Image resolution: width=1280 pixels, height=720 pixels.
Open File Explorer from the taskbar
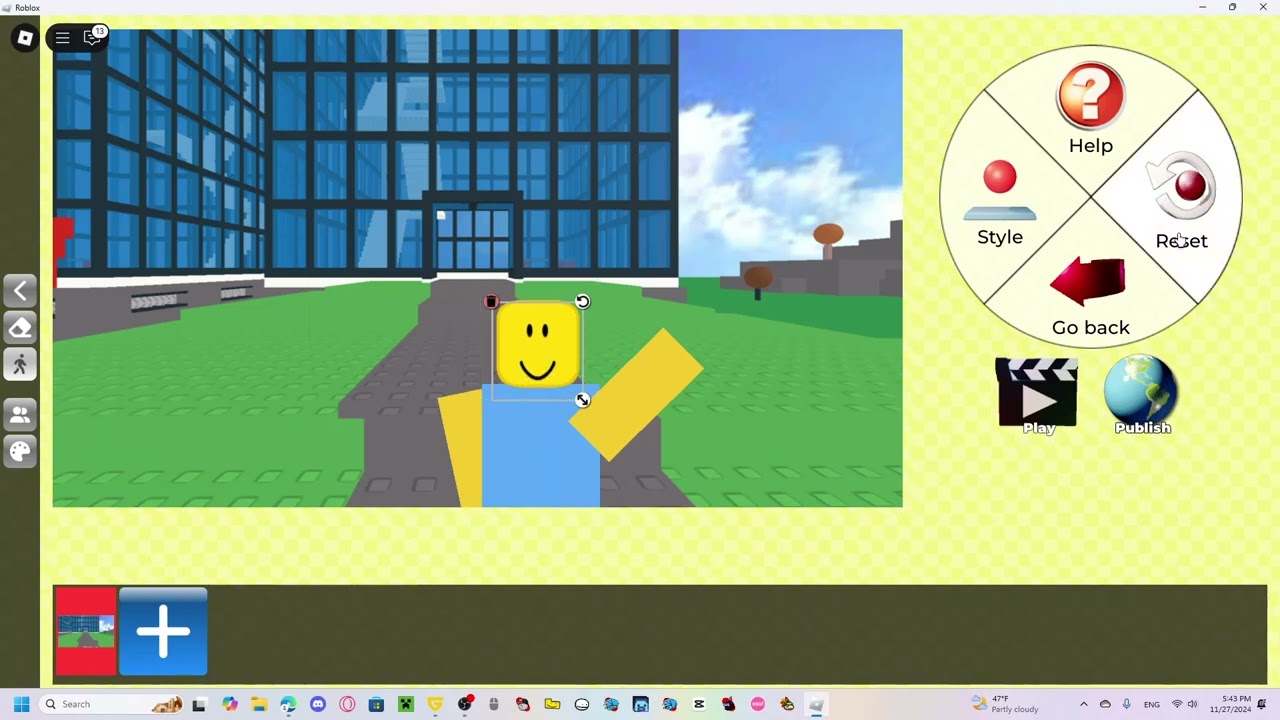coord(259,704)
